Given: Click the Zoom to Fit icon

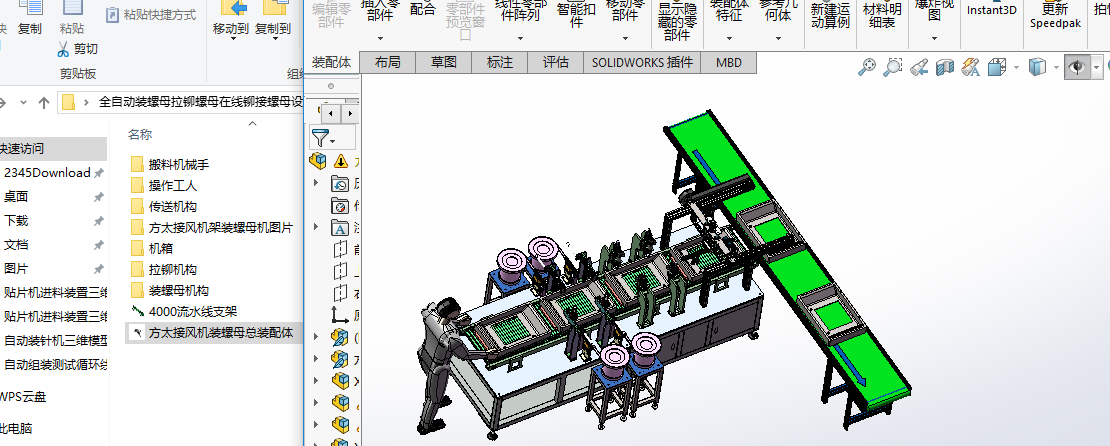Looking at the screenshot, I should tap(866, 67).
